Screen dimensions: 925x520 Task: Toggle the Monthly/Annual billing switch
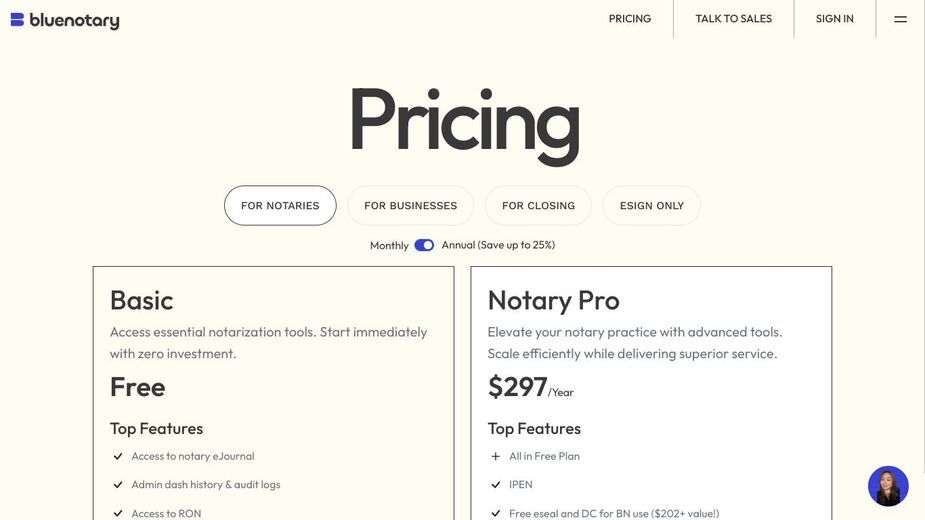coord(424,245)
